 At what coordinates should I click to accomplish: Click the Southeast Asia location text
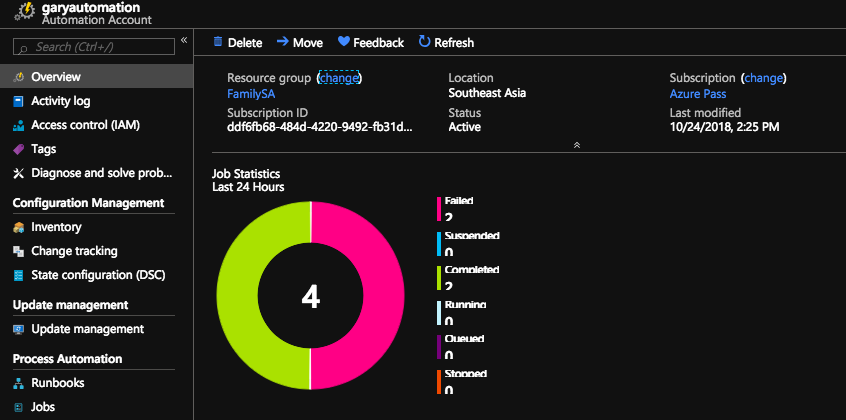pos(487,93)
